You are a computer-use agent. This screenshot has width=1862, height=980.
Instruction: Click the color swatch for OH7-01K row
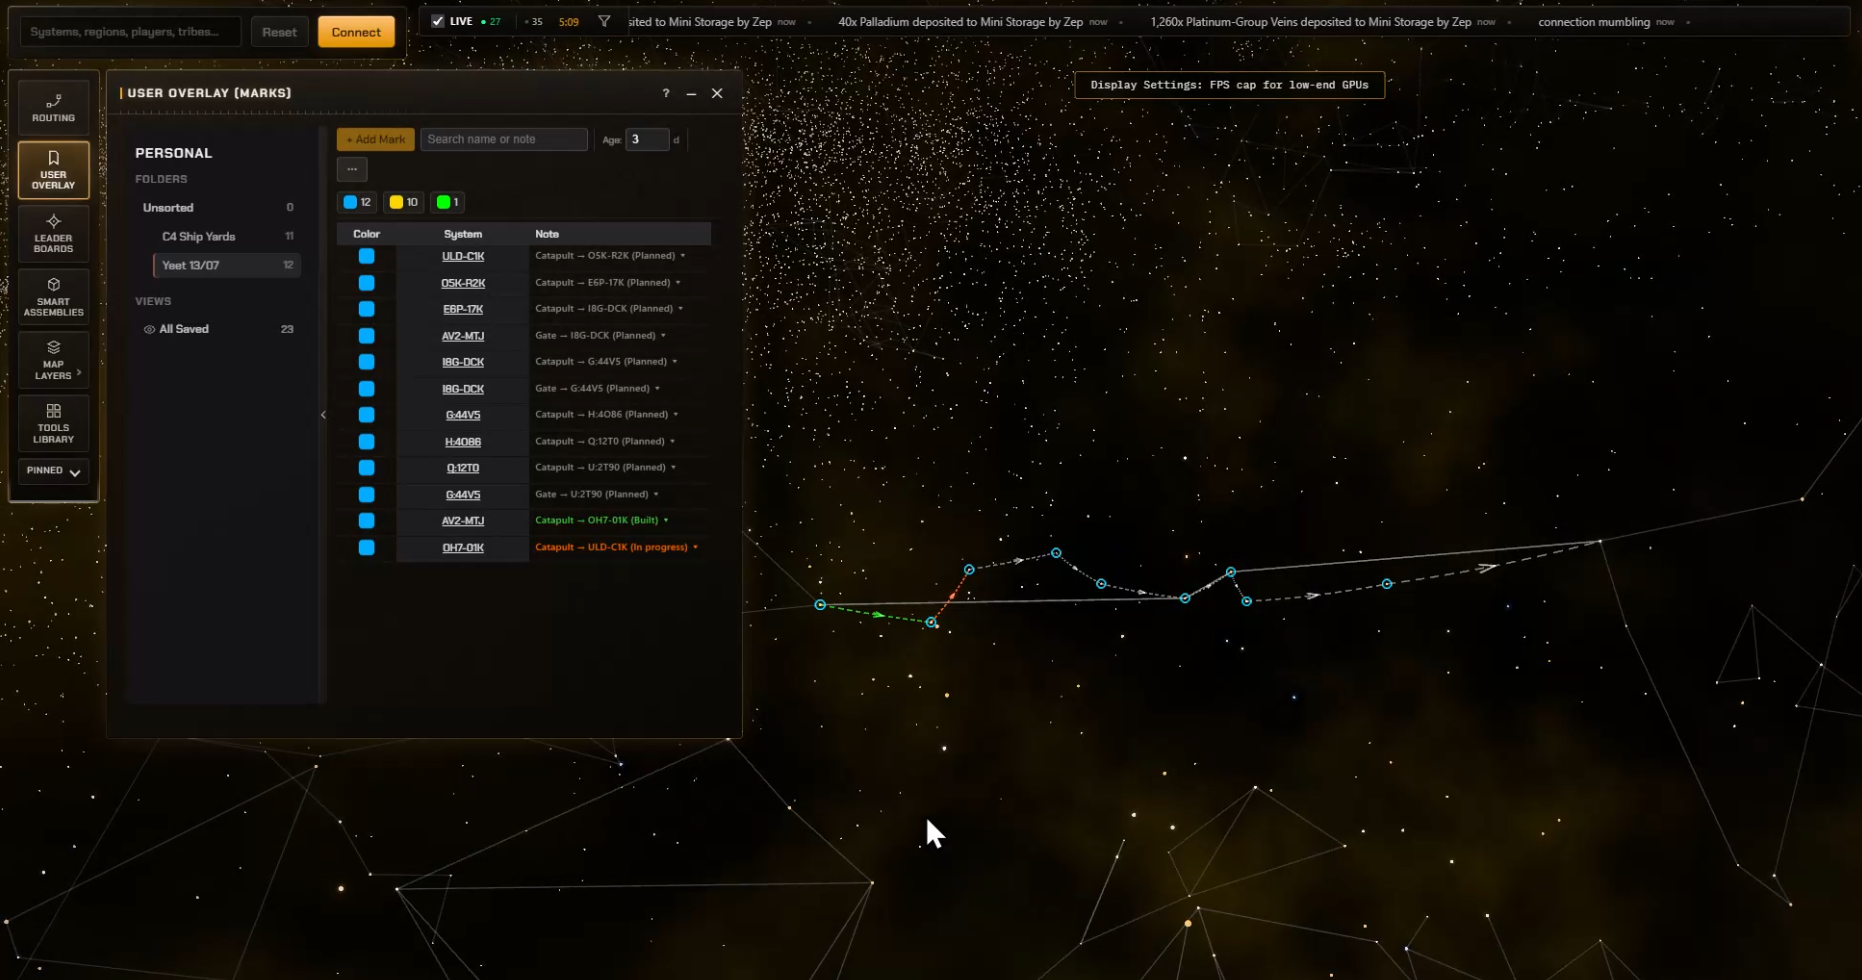pos(367,548)
